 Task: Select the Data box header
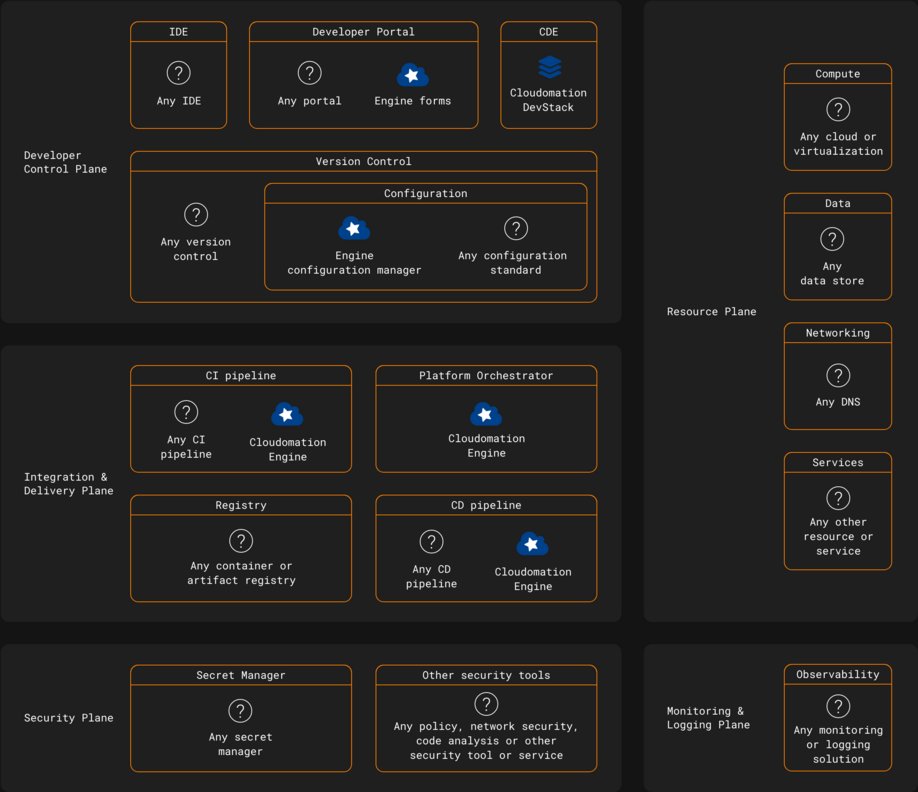tap(838, 203)
